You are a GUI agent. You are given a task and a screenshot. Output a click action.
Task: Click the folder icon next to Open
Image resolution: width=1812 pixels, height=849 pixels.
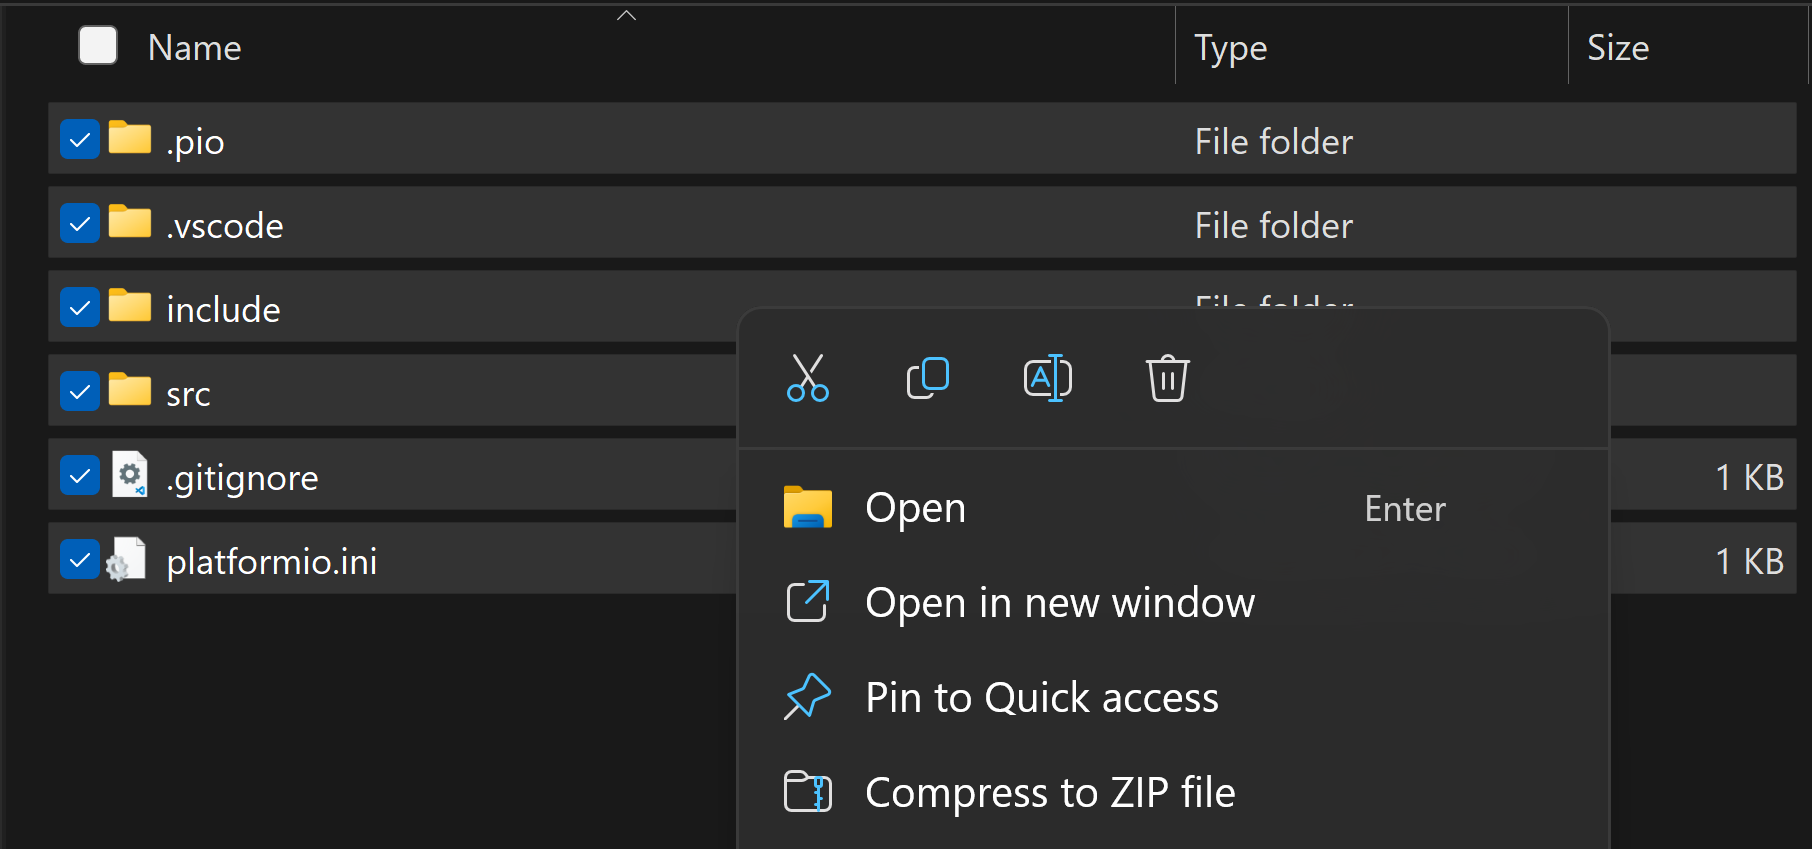pyautogui.click(x=807, y=507)
